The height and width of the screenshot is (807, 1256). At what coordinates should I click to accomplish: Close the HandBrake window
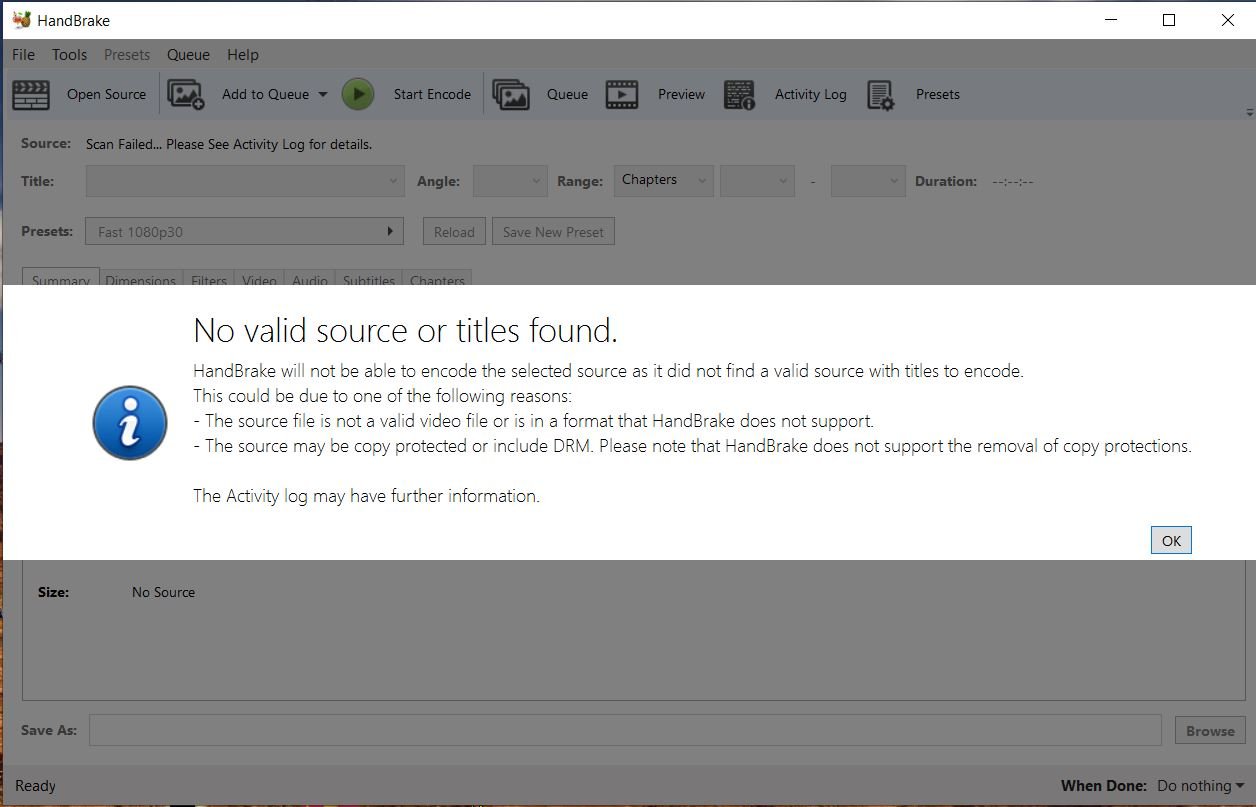click(x=1227, y=20)
